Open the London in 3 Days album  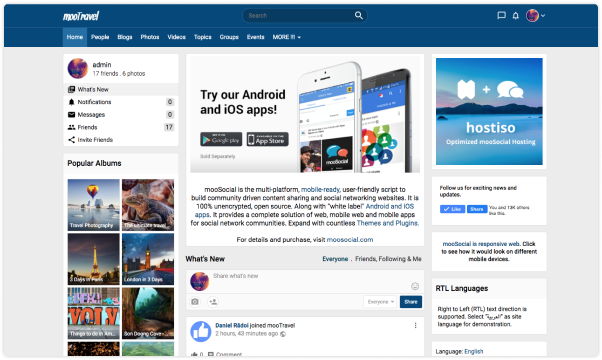coord(148,259)
